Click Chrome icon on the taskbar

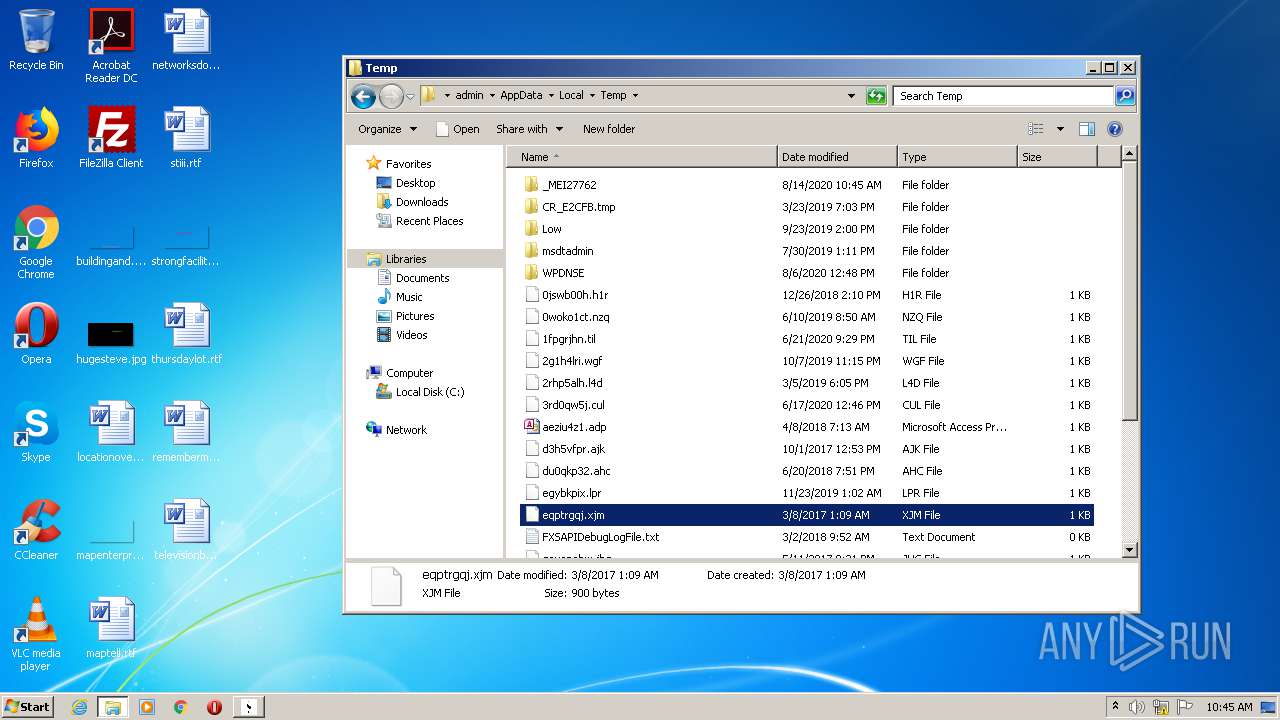(x=181, y=707)
